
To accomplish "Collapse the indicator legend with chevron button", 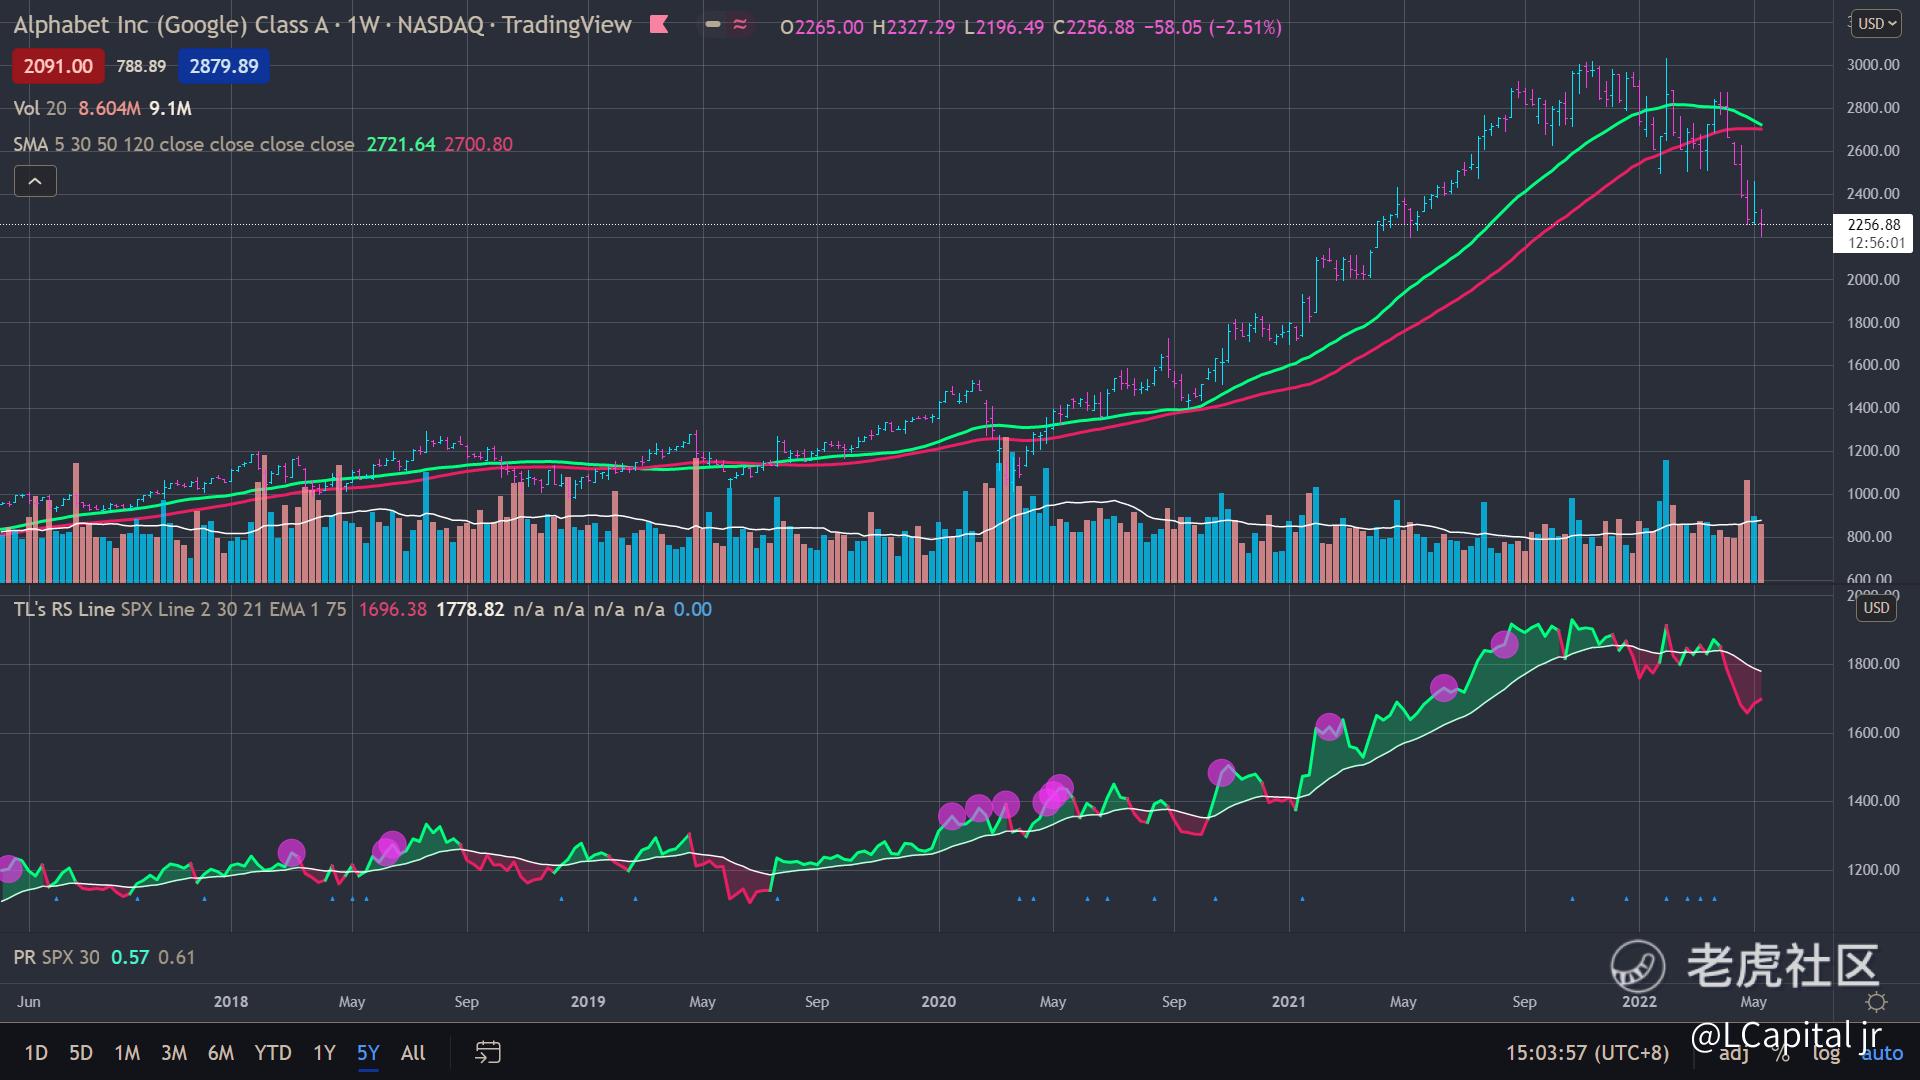I will pyautogui.click(x=35, y=181).
